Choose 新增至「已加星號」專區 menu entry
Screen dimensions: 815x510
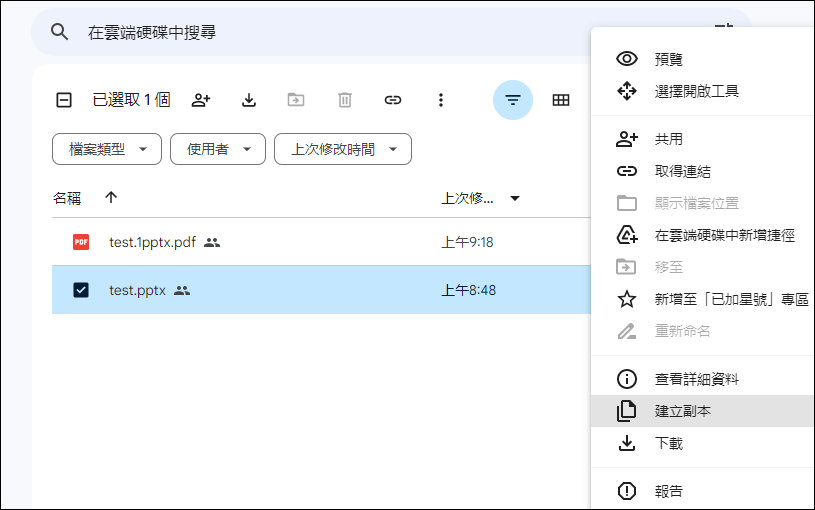coord(703,299)
